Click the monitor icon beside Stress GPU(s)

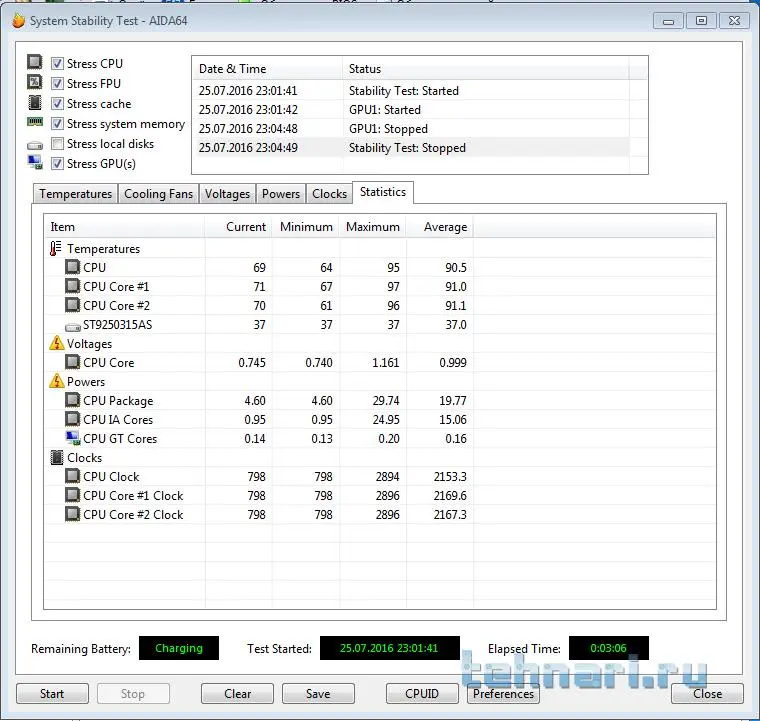click(x=35, y=162)
